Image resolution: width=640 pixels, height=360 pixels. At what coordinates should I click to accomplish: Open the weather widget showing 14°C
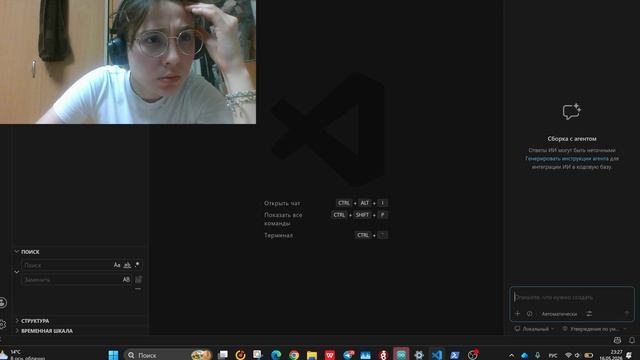tap(22, 355)
